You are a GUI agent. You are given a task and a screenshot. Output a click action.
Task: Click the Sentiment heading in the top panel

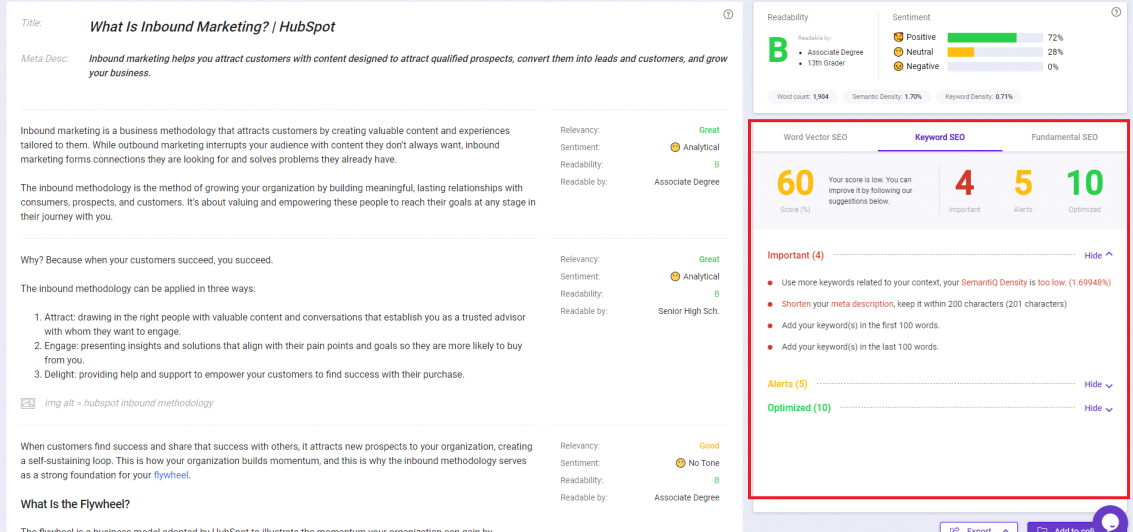pos(911,17)
